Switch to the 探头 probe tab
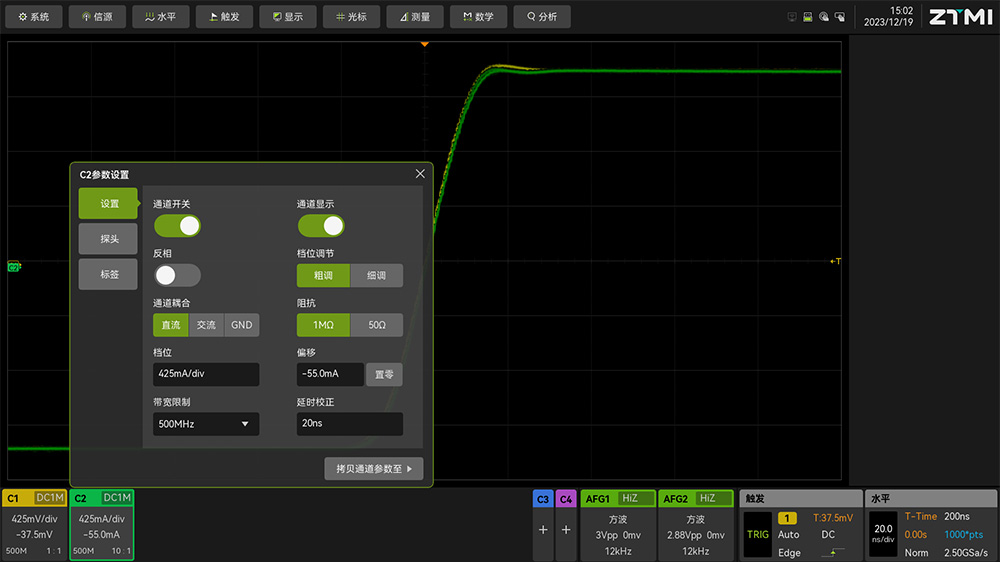 pos(109,239)
